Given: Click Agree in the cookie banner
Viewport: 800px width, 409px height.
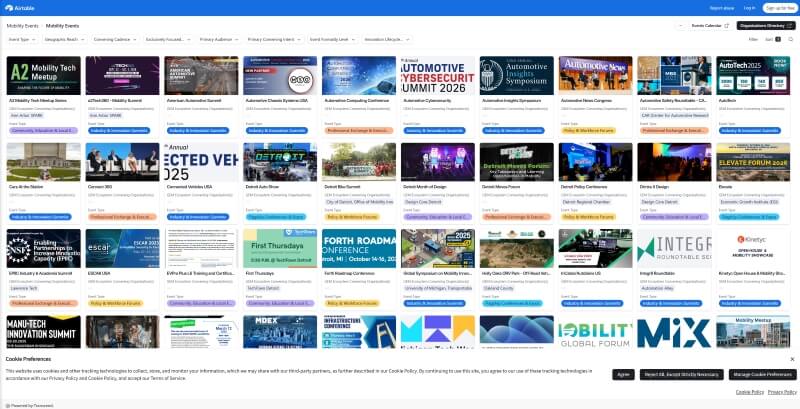Looking at the screenshot, I should point(623,375).
